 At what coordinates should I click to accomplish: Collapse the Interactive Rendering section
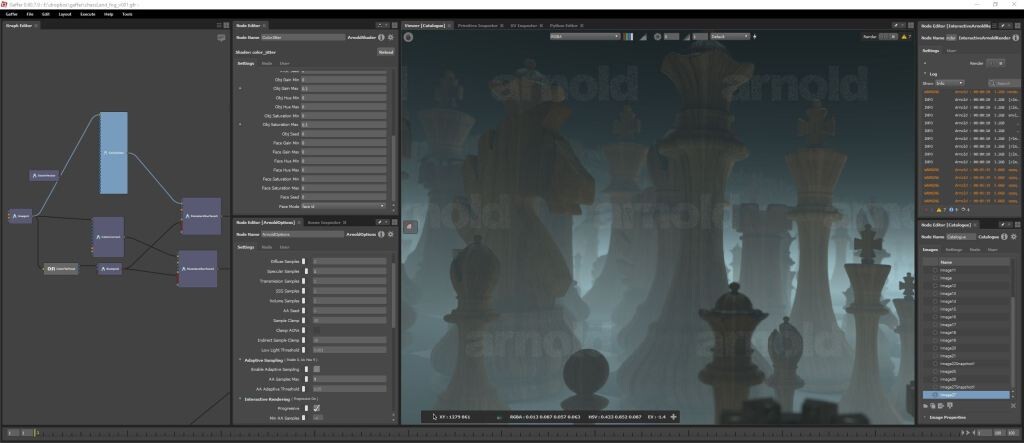[x=240, y=399]
